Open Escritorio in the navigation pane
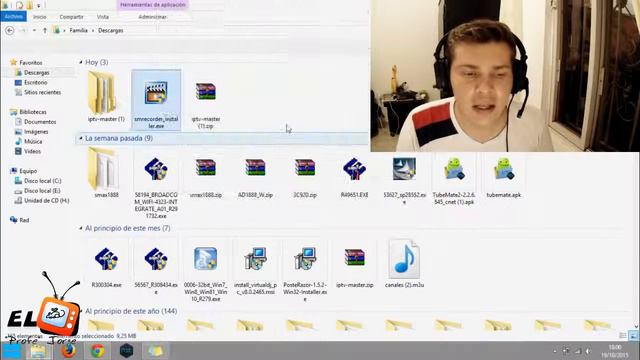640x360 pixels. pyautogui.click(x=36, y=82)
